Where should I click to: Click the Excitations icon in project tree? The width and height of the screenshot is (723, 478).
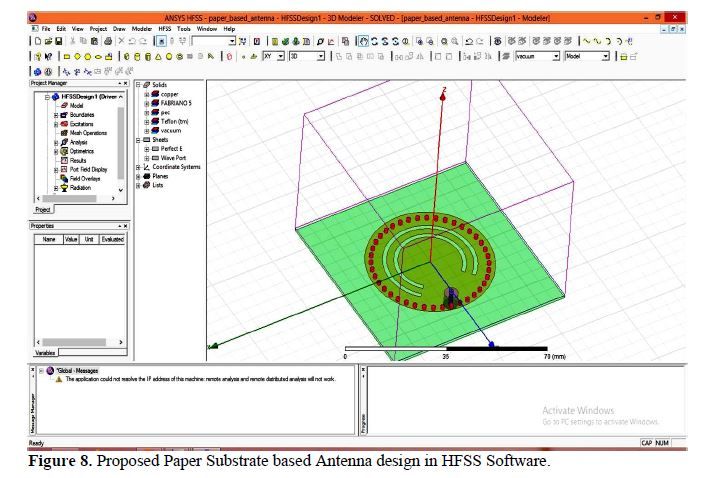click(65, 124)
